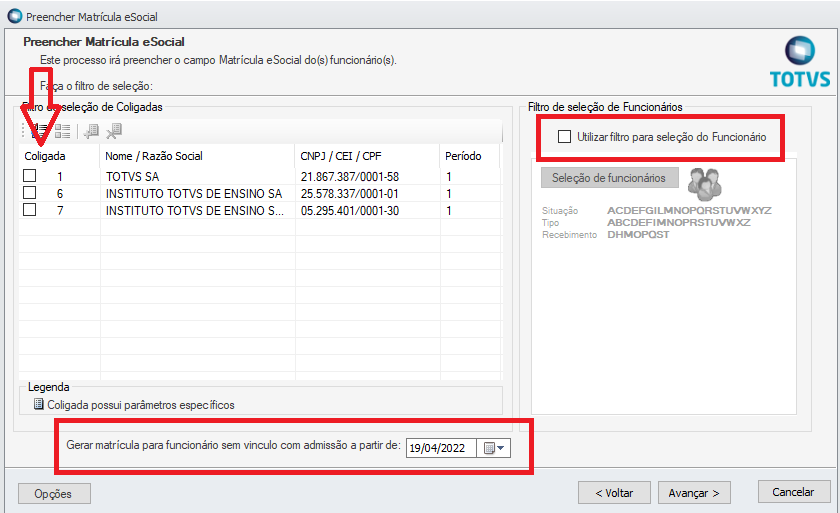840x513 pixels.
Task: Click the Seleção de funcionários button
Action: [609, 178]
